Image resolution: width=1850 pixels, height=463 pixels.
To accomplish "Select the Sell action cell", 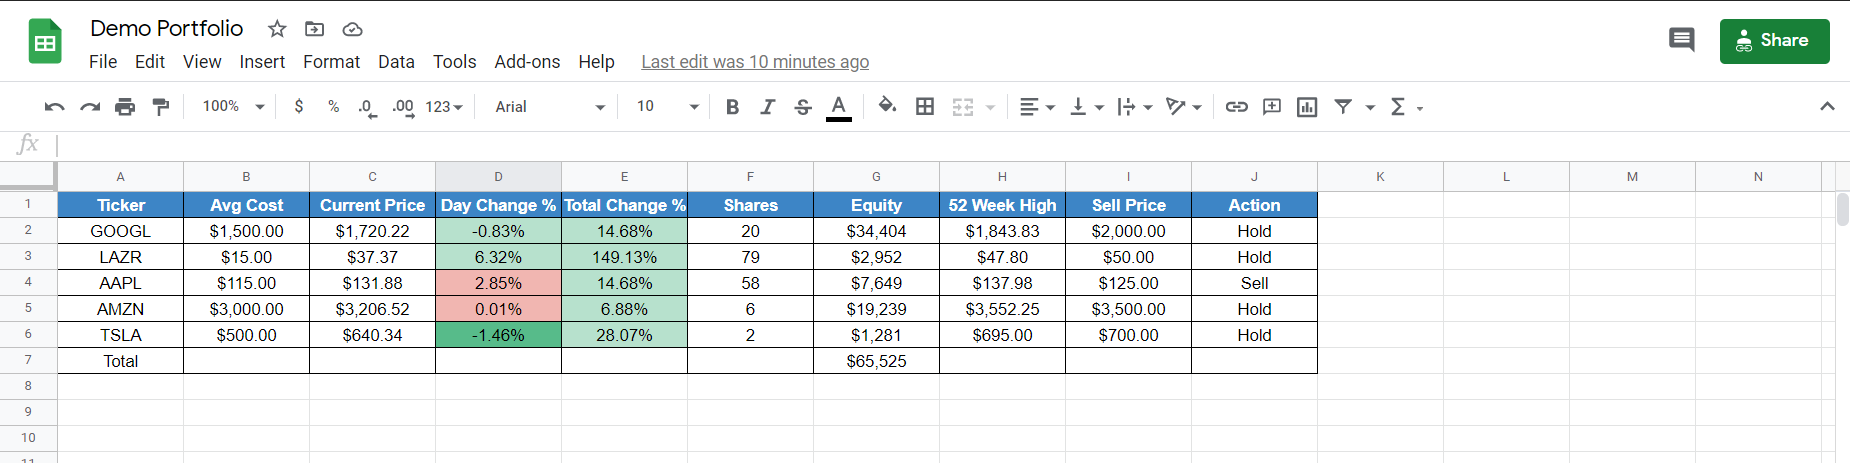I will tap(1254, 283).
